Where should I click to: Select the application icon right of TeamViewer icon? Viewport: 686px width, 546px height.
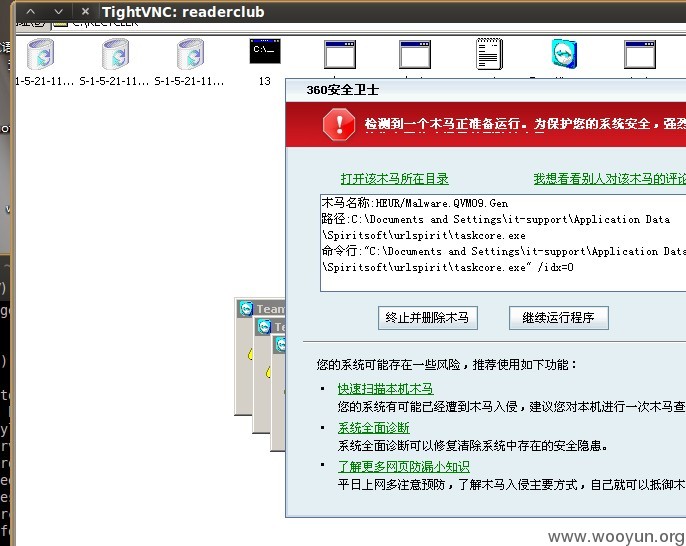coord(640,54)
